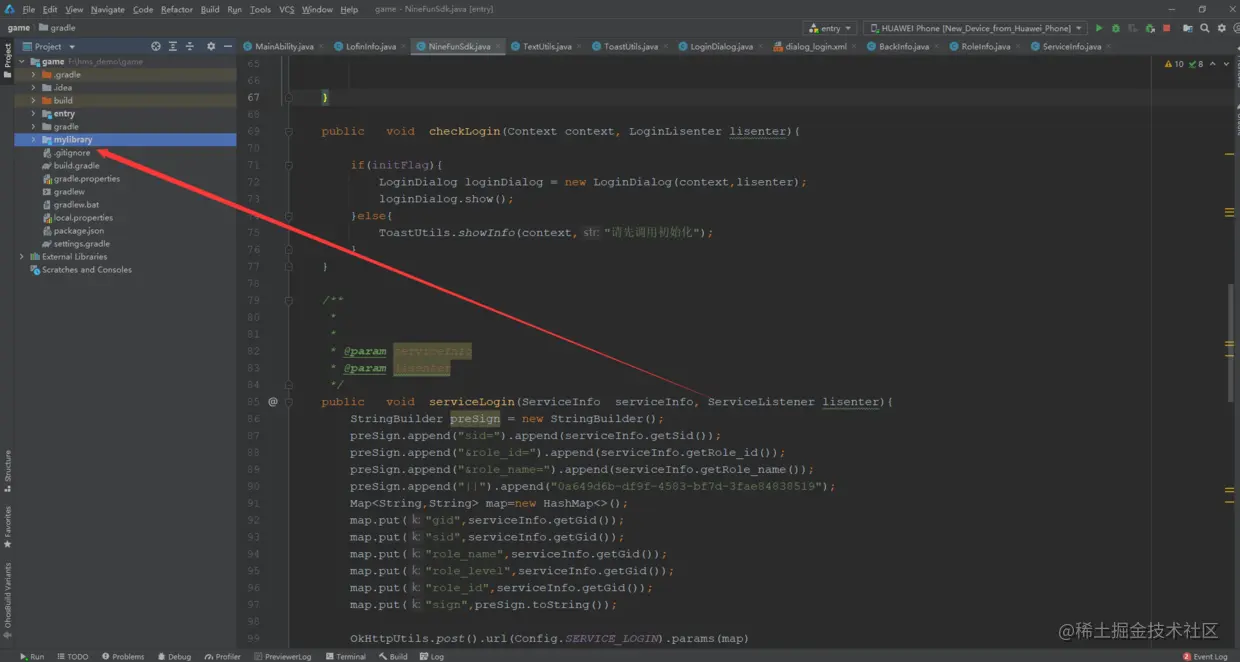Collapse the game root project node
Image resolution: width=1240 pixels, height=662 pixels.
21,62
